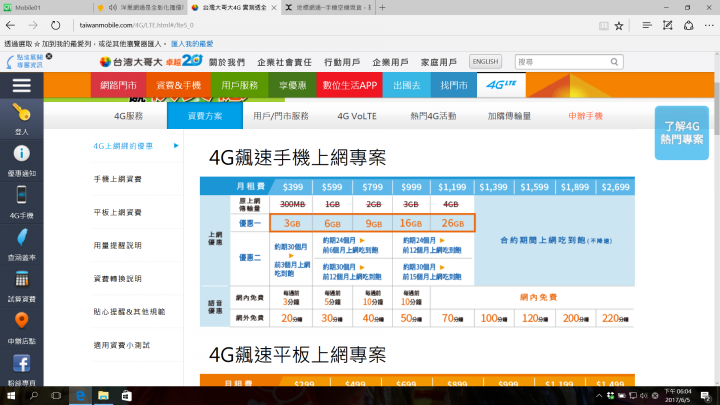The height and width of the screenshot is (405, 720).
Task: Open the Facebook fan page icon
Action: pos(22,363)
